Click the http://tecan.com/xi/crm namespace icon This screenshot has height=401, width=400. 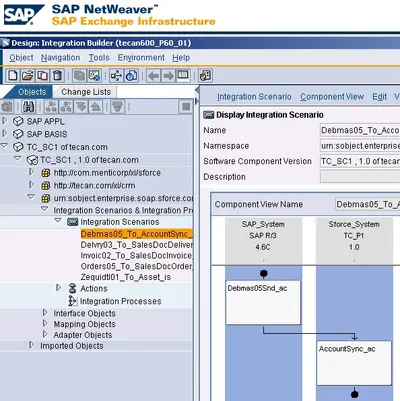pyautogui.click(x=46, y=186)
